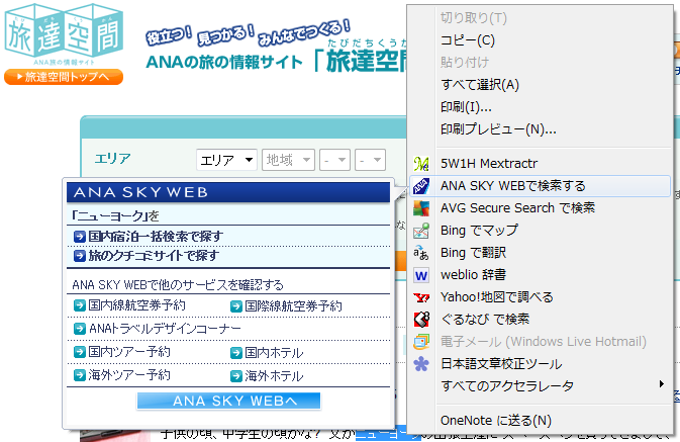Open 海外ツアー予約 link
Screen dimensions: 680x442
coord(129,375)
